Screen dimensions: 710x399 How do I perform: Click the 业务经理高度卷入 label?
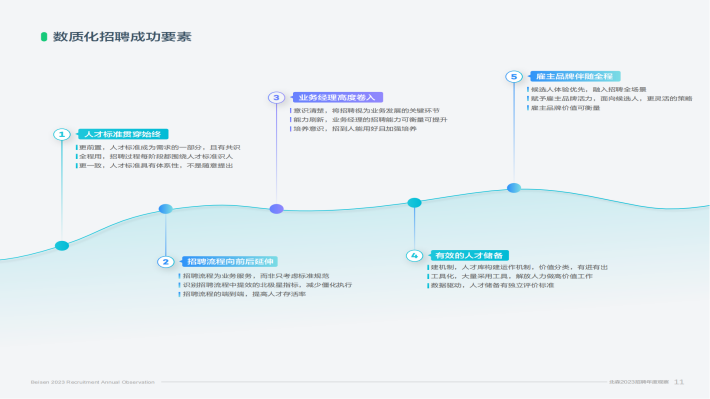point(337,97)
